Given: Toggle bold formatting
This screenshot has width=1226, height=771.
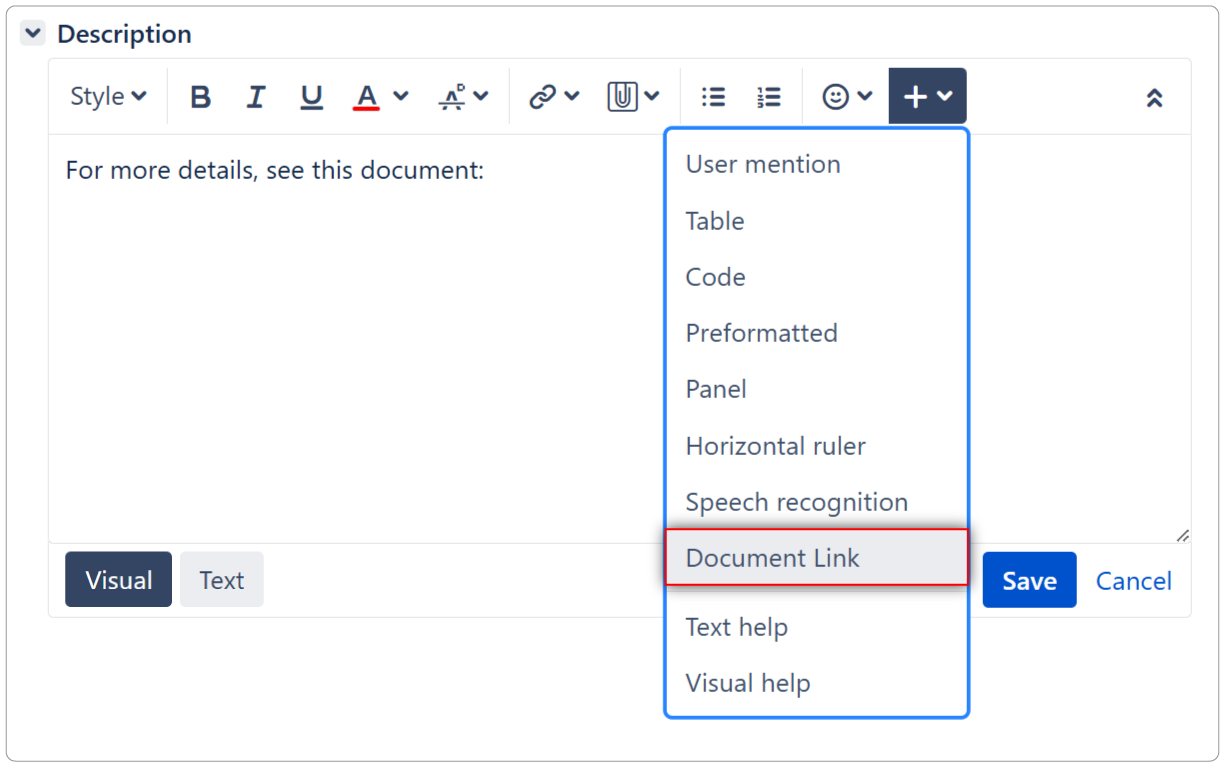Looking at the screenshot, I should [x=200, y=95].
